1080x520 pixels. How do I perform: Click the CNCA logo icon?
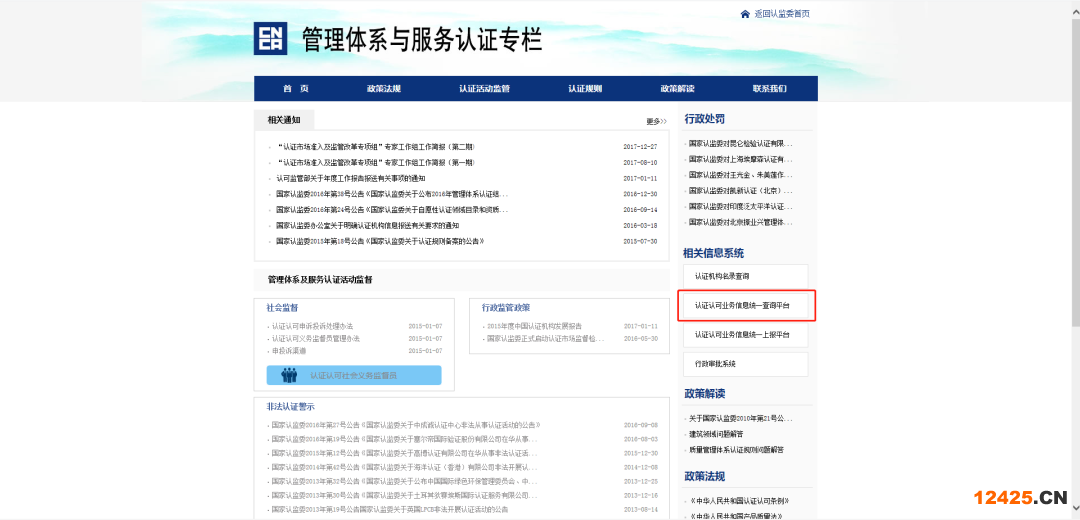point(270,39)
